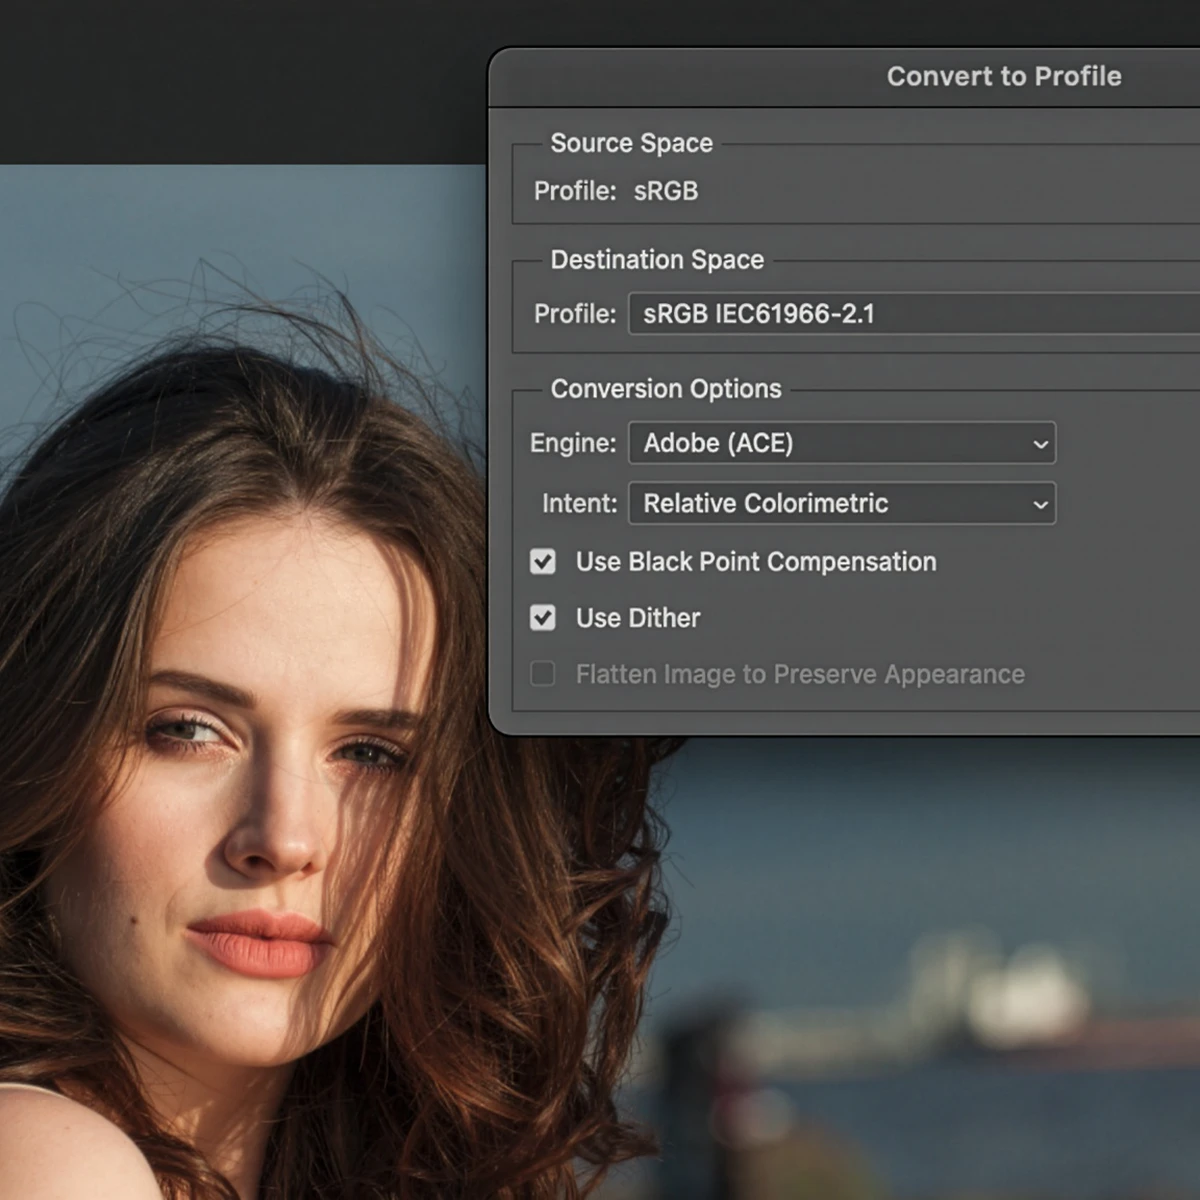1200x1200 pixels.
Task: Click the Flatten Image to Preserve Appearance checkbox
Action: (543, 674)
